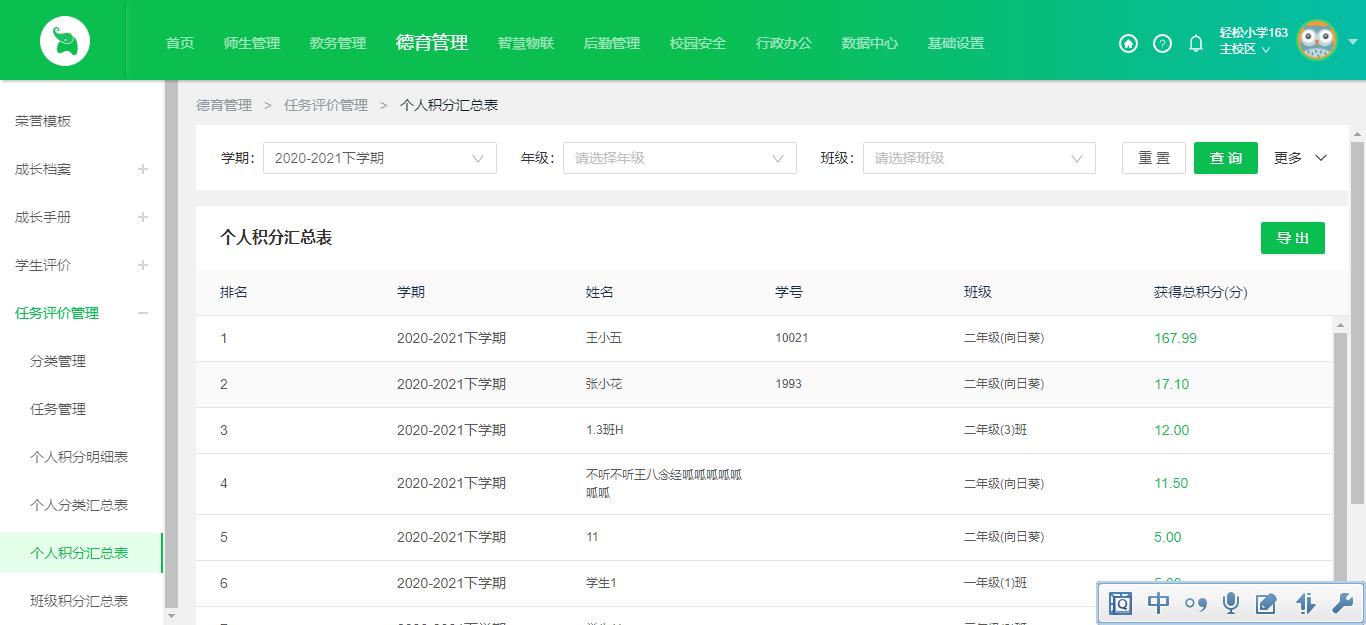Open the 首页 menu item
This screenshot has width=1366, height=625.
(180, 44)
